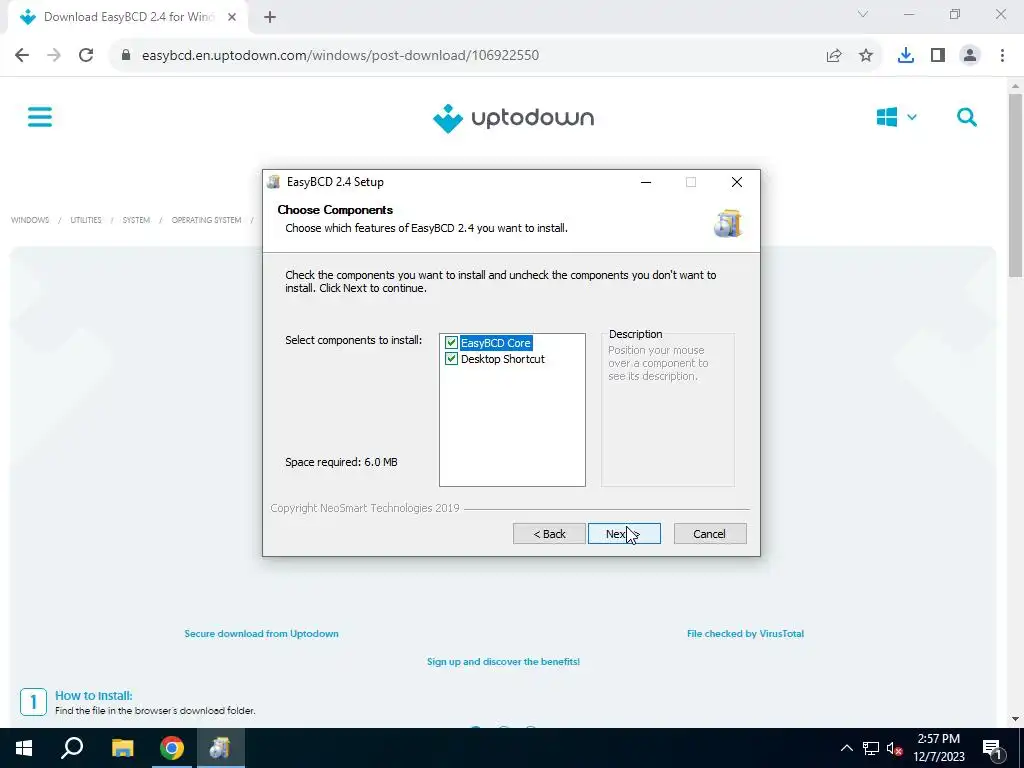Open WINDOWS breadcrumb link
Viewport: 1024px width, 768px height.
coord(30,220)
